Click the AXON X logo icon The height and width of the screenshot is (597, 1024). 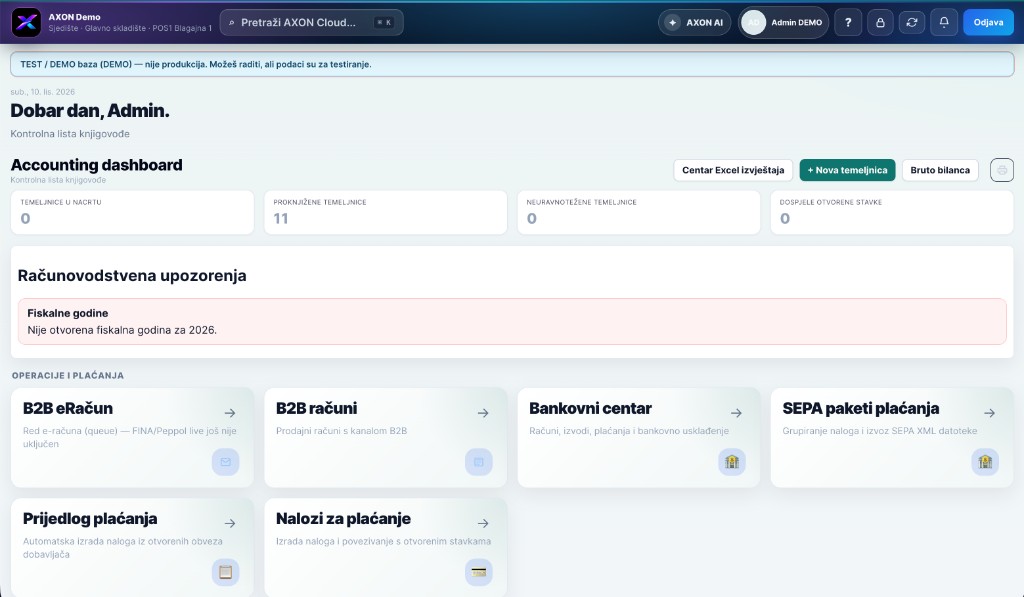click(x=26, y=22)
